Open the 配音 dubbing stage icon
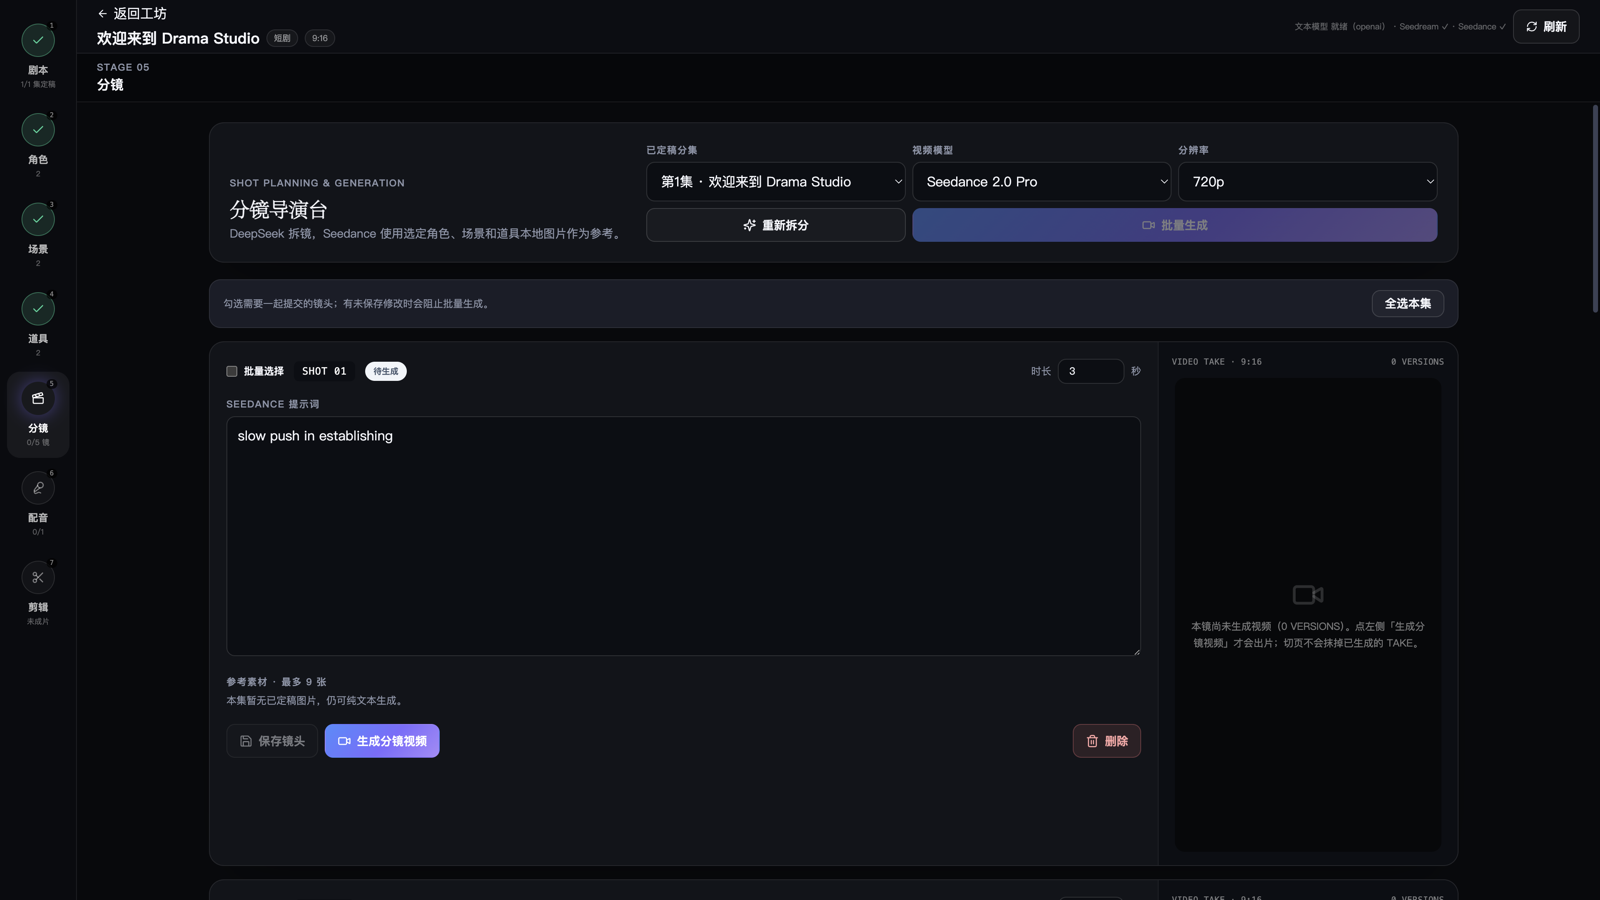This screenshot has width=1600, height=900. (38, 488)
